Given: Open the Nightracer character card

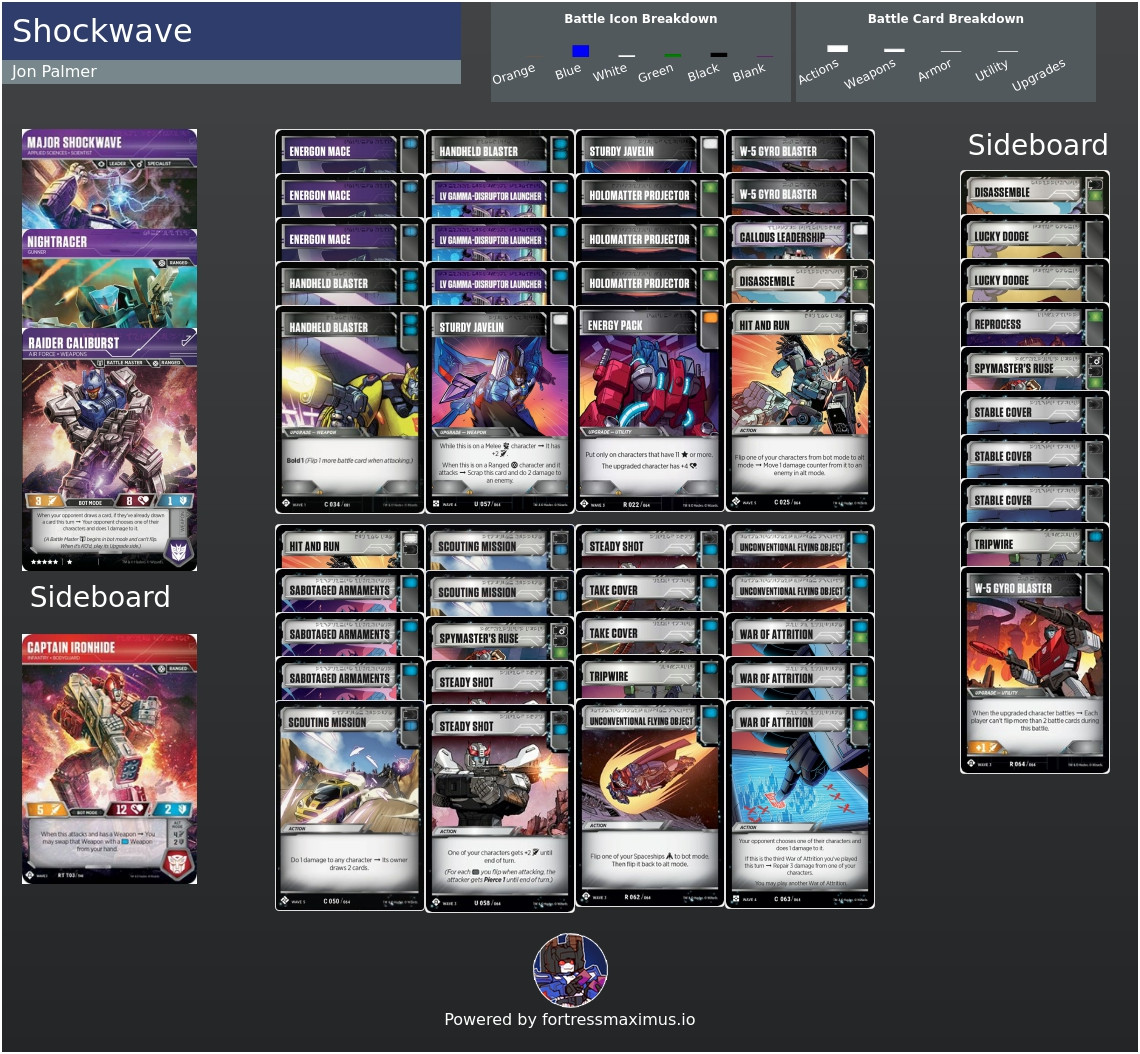Looking at the screenshot, I should [x=109, y=278].
